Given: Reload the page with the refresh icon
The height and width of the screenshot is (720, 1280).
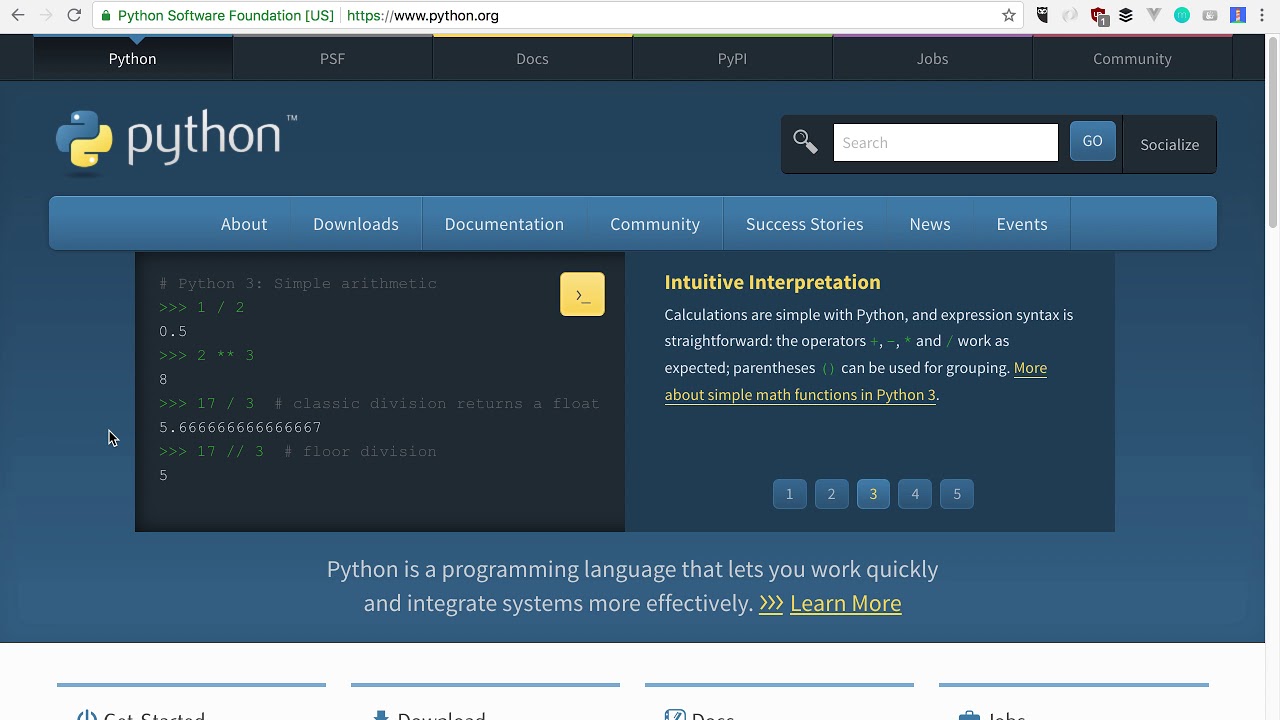Looking at the screenshot, I should coord(74,15).
